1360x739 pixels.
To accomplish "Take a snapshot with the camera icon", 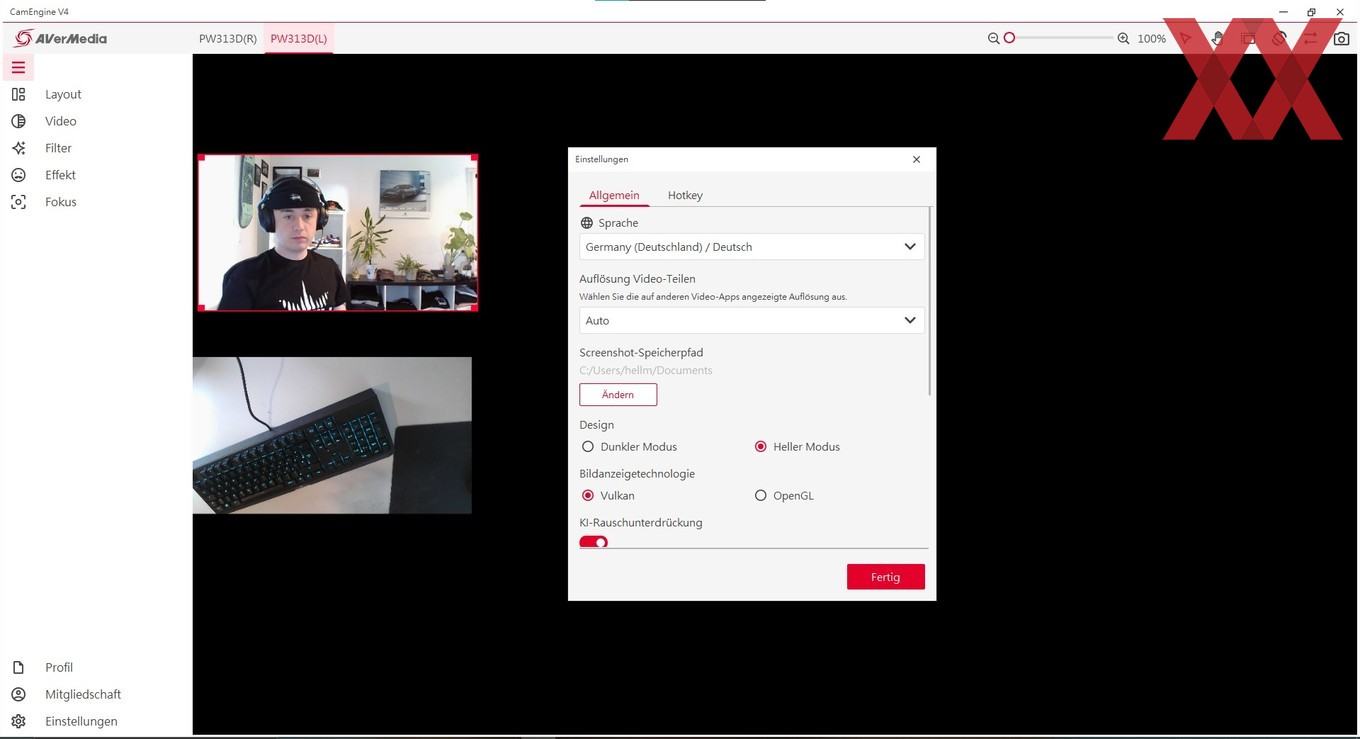I will point(1341,38).
